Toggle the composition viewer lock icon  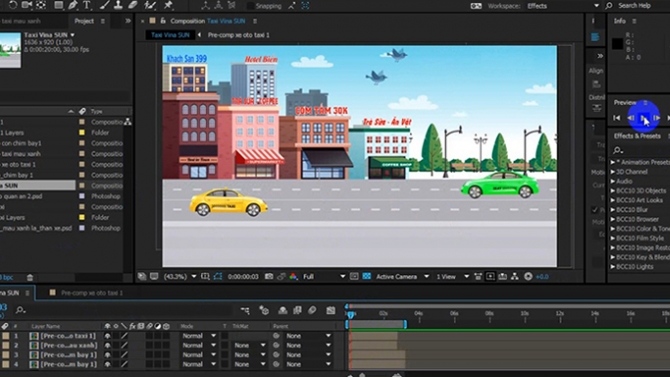pyautogui.click(x=163, y=21)
